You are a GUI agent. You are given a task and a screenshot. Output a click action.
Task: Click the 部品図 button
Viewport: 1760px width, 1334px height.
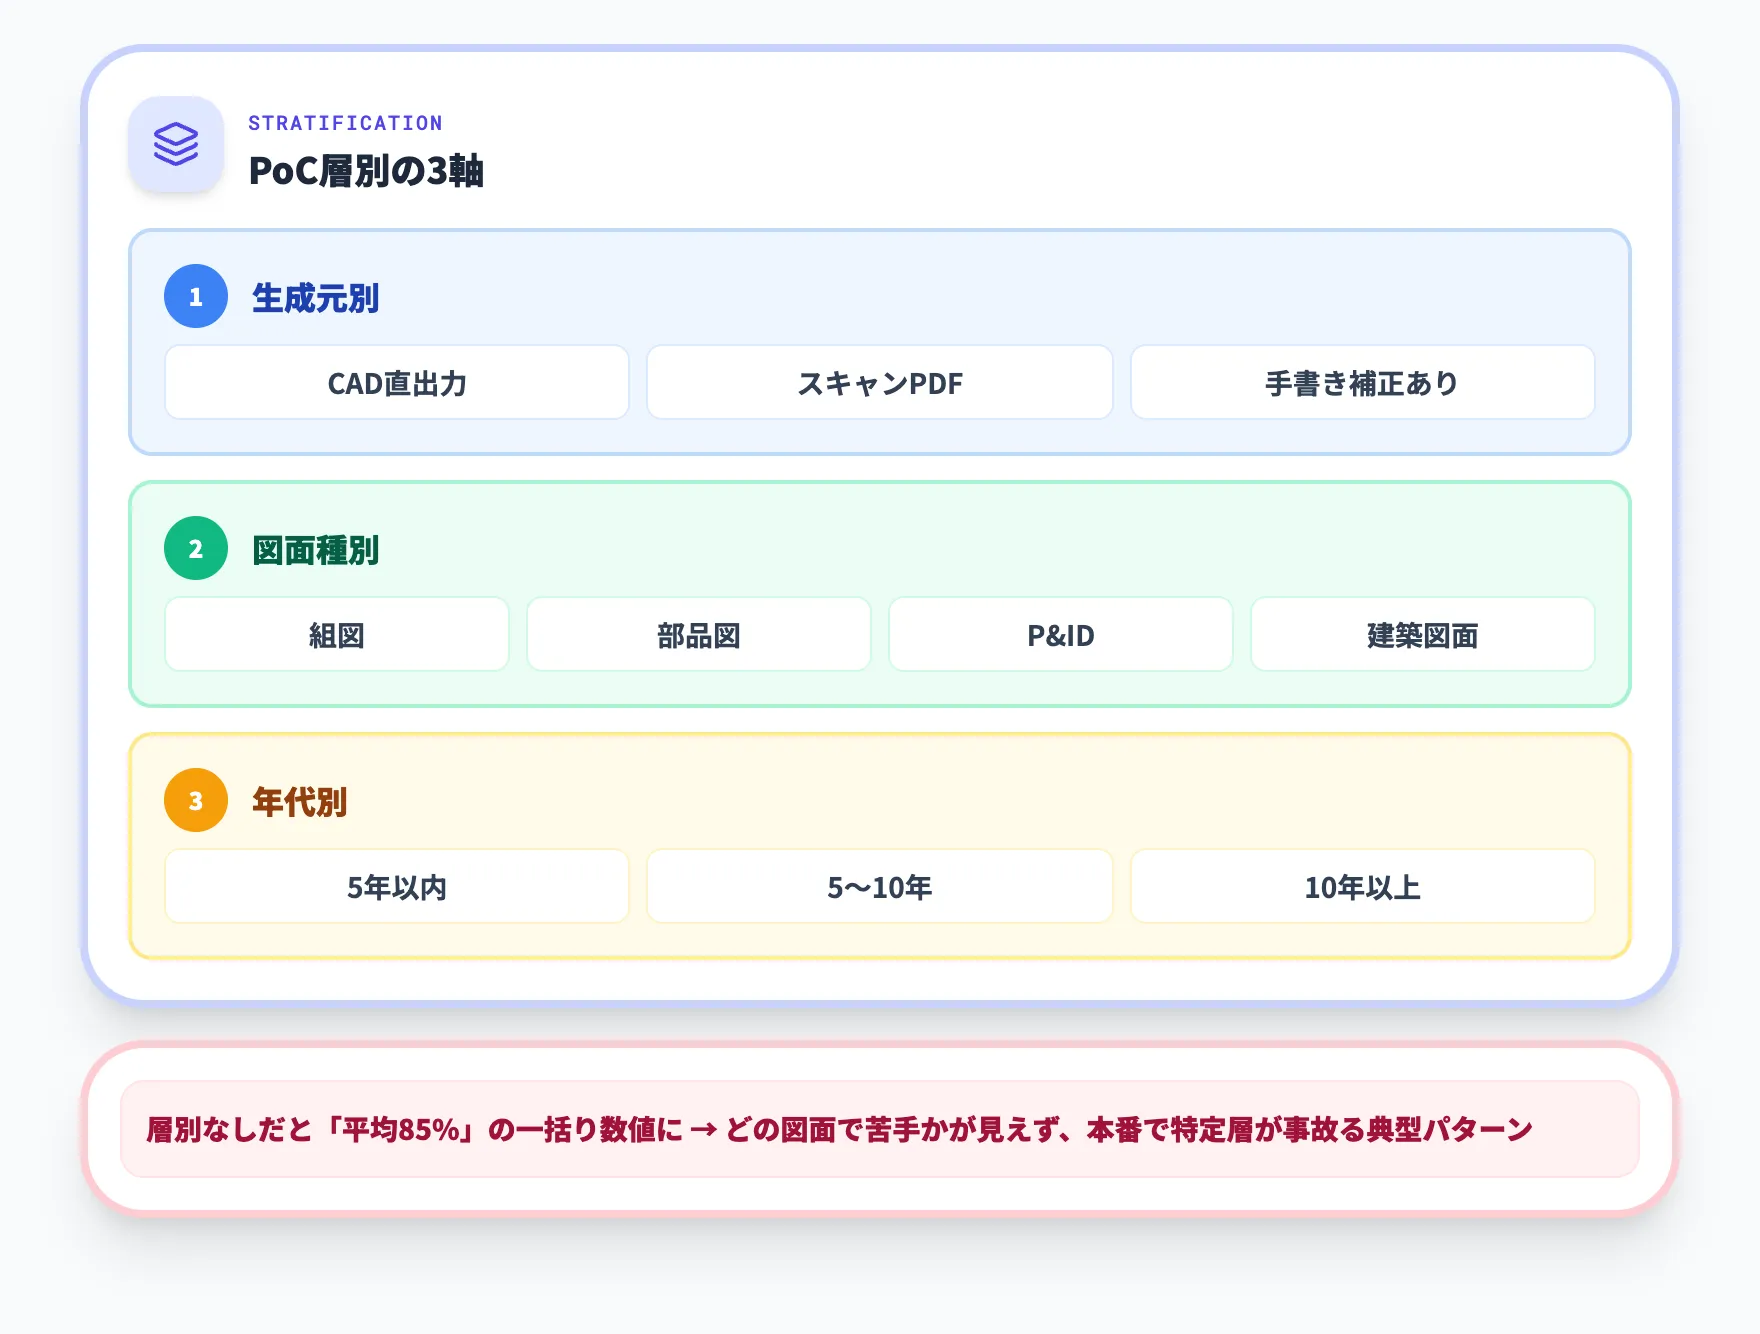pos(699,634)
